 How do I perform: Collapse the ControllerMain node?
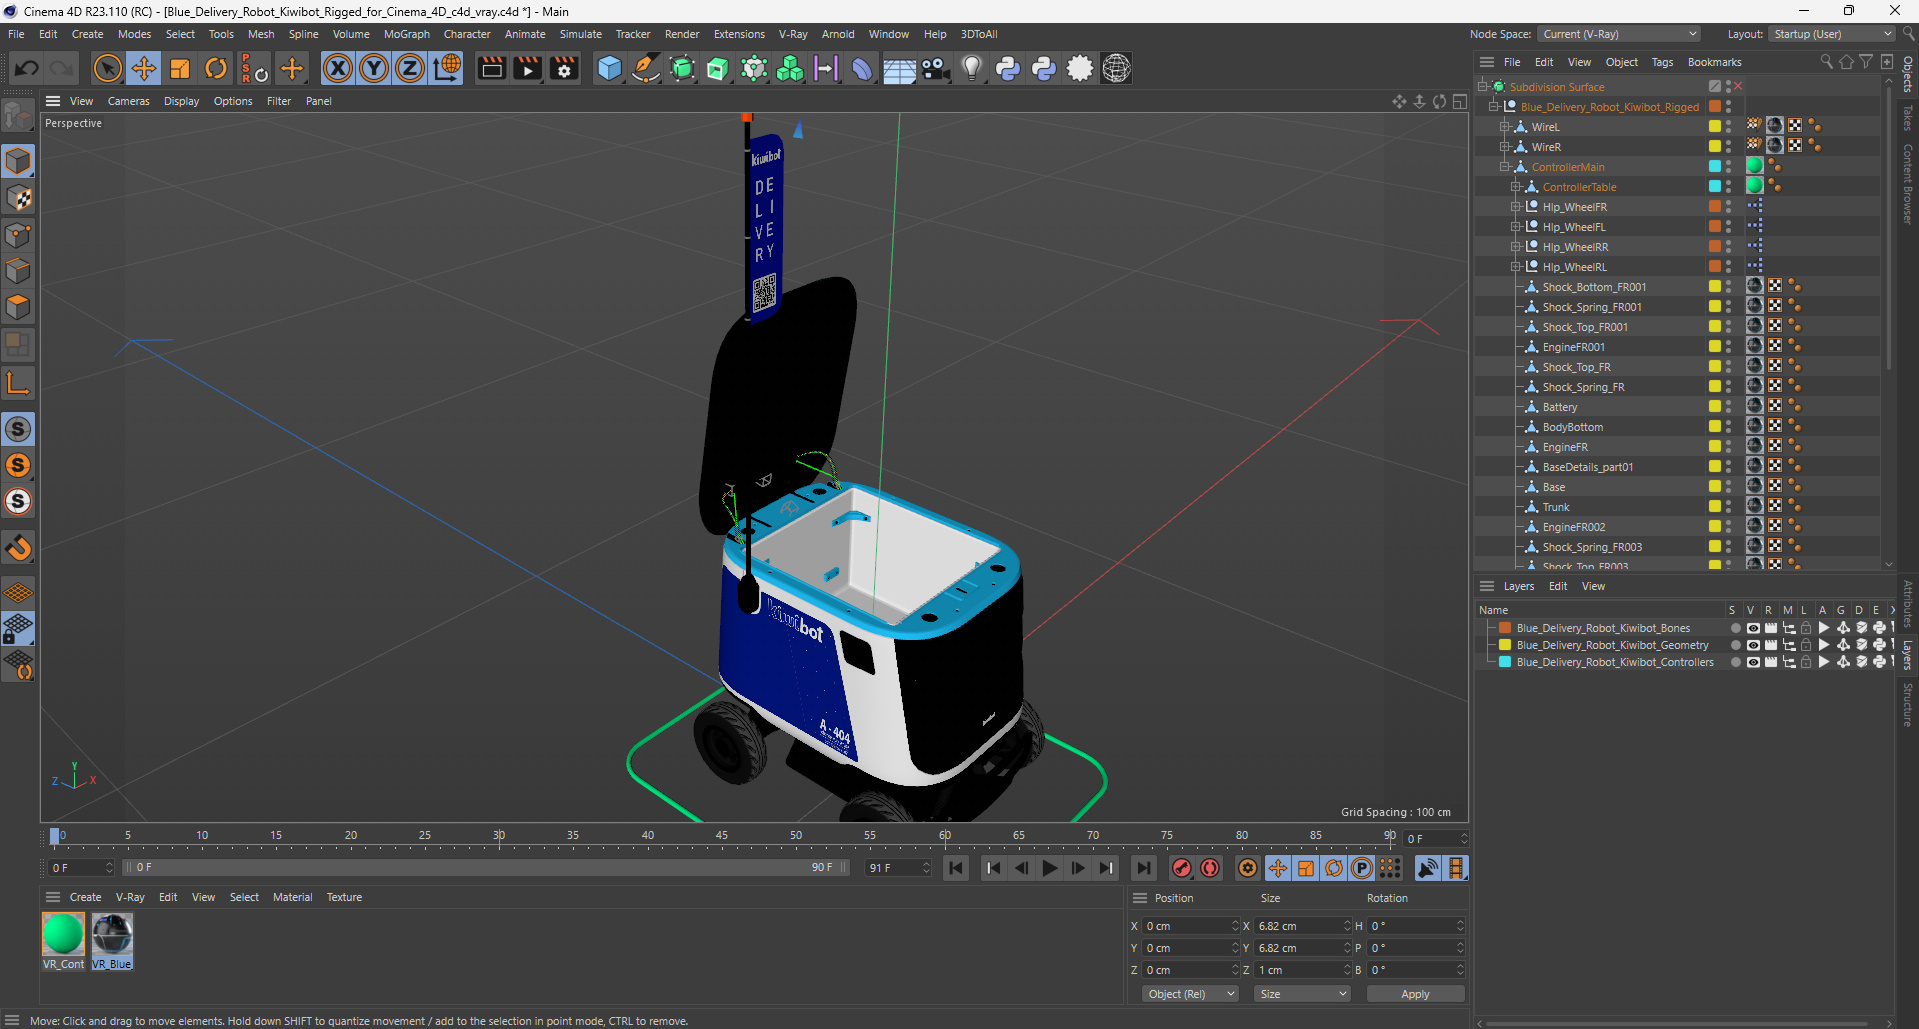1505,167
